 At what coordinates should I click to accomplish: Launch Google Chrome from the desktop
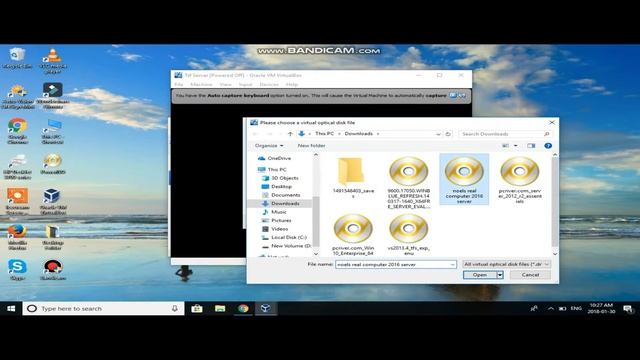(x=17, y=131)
